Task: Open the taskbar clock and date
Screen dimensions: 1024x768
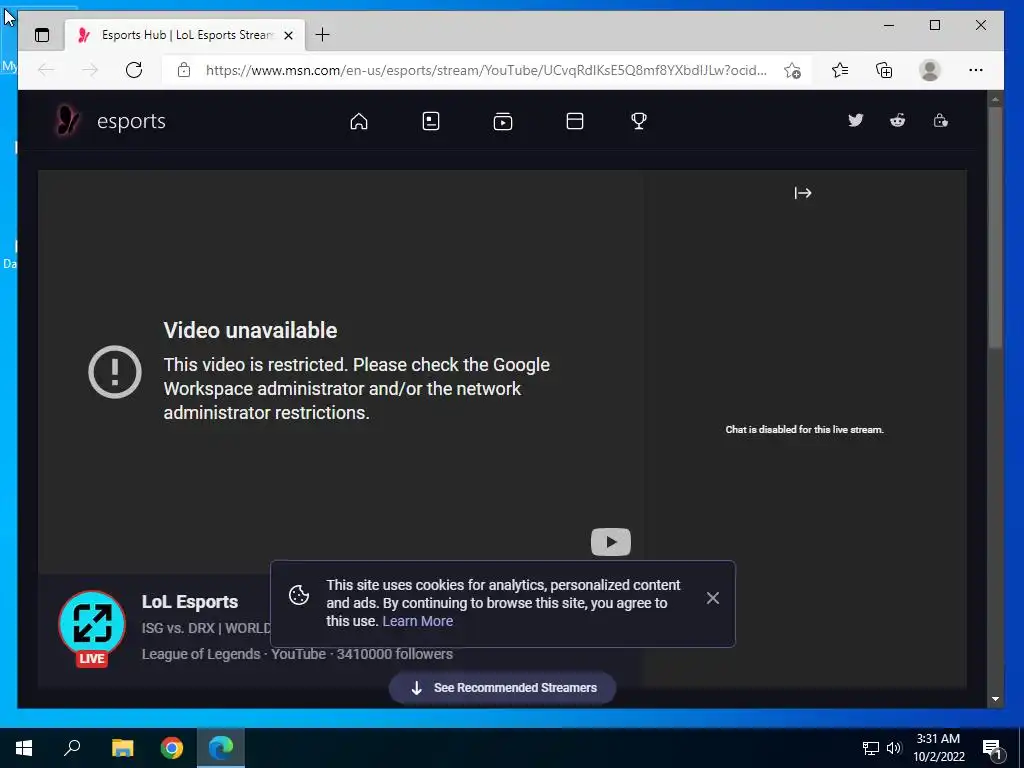Action: tap(938, 748)
